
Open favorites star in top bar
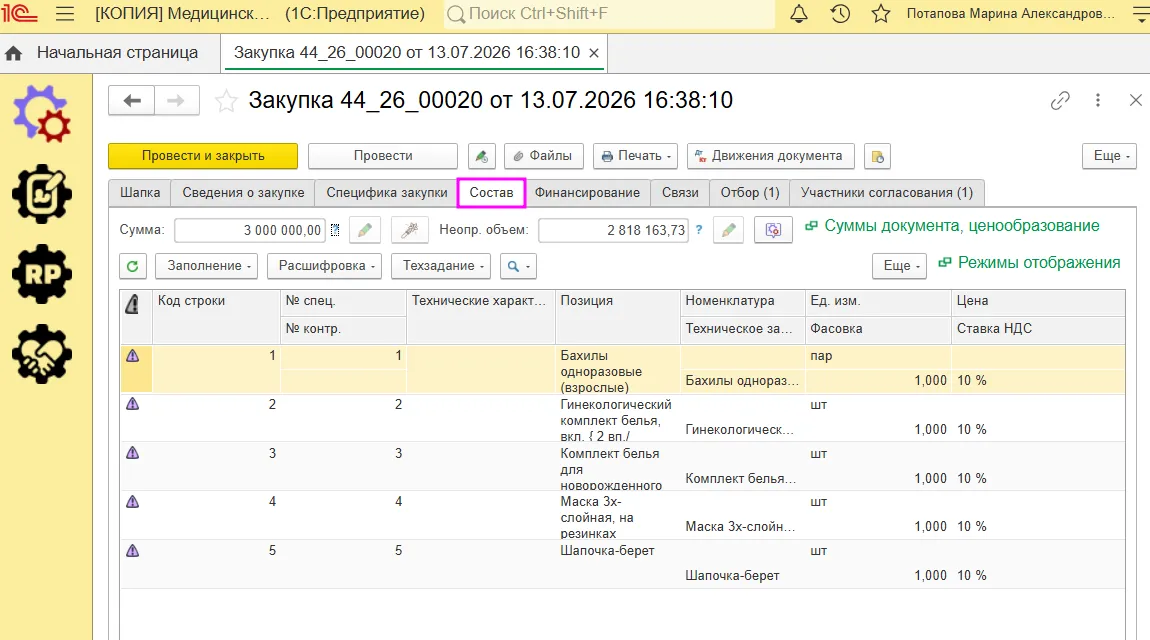point(881,13)
